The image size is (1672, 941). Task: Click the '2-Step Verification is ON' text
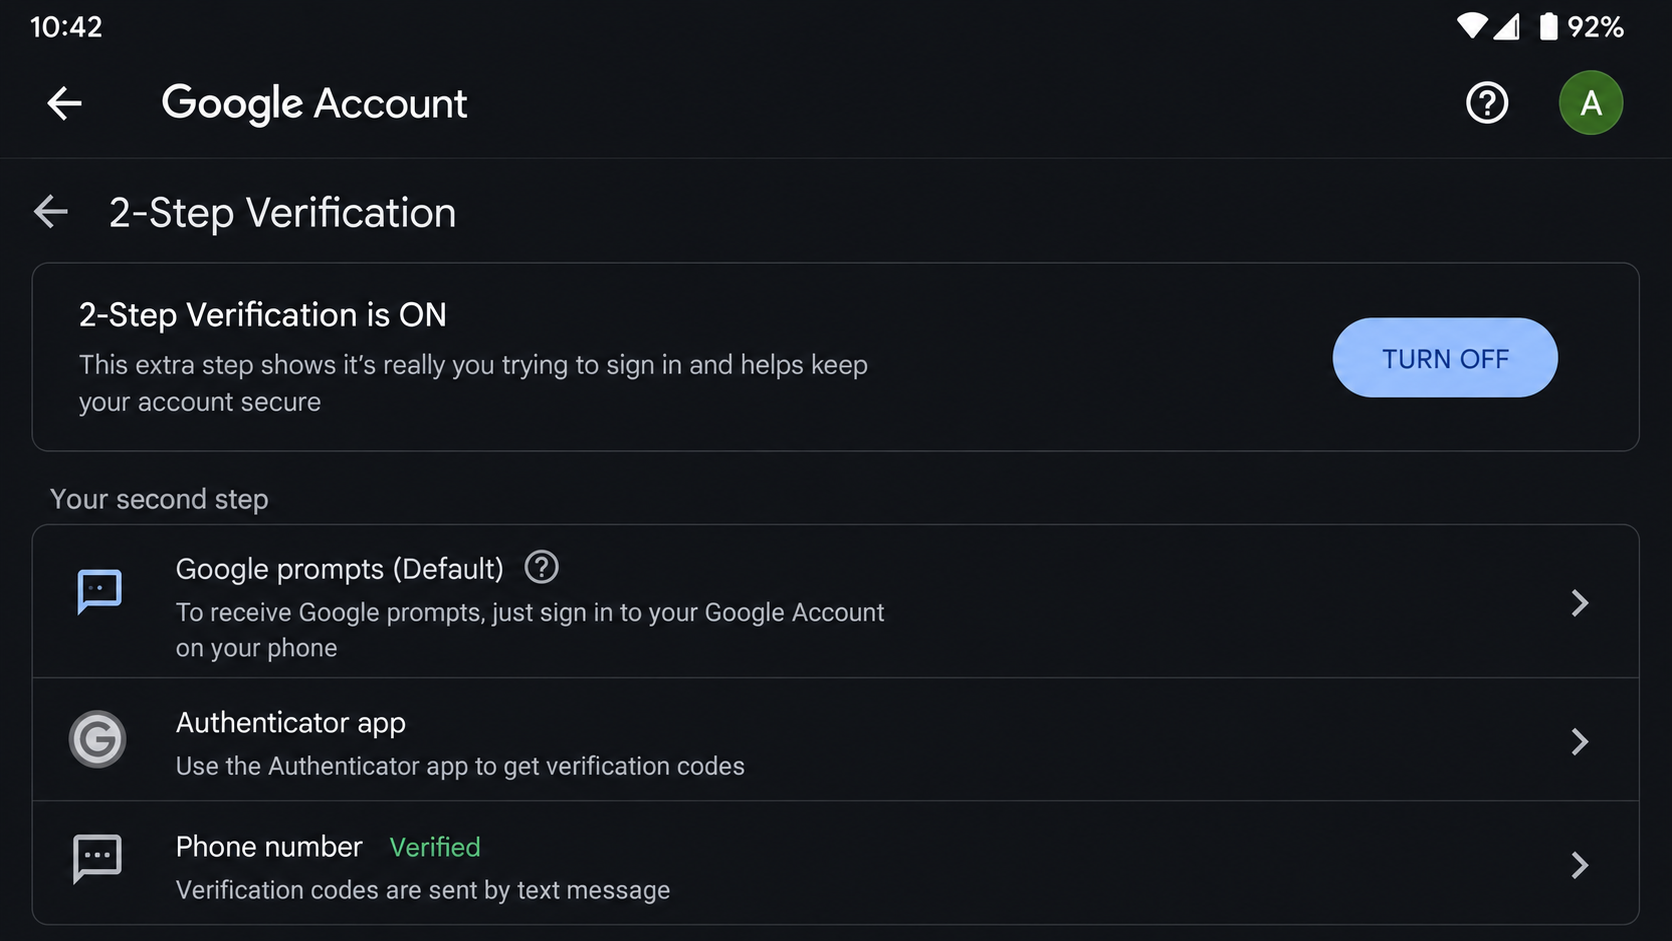(263, 315)
